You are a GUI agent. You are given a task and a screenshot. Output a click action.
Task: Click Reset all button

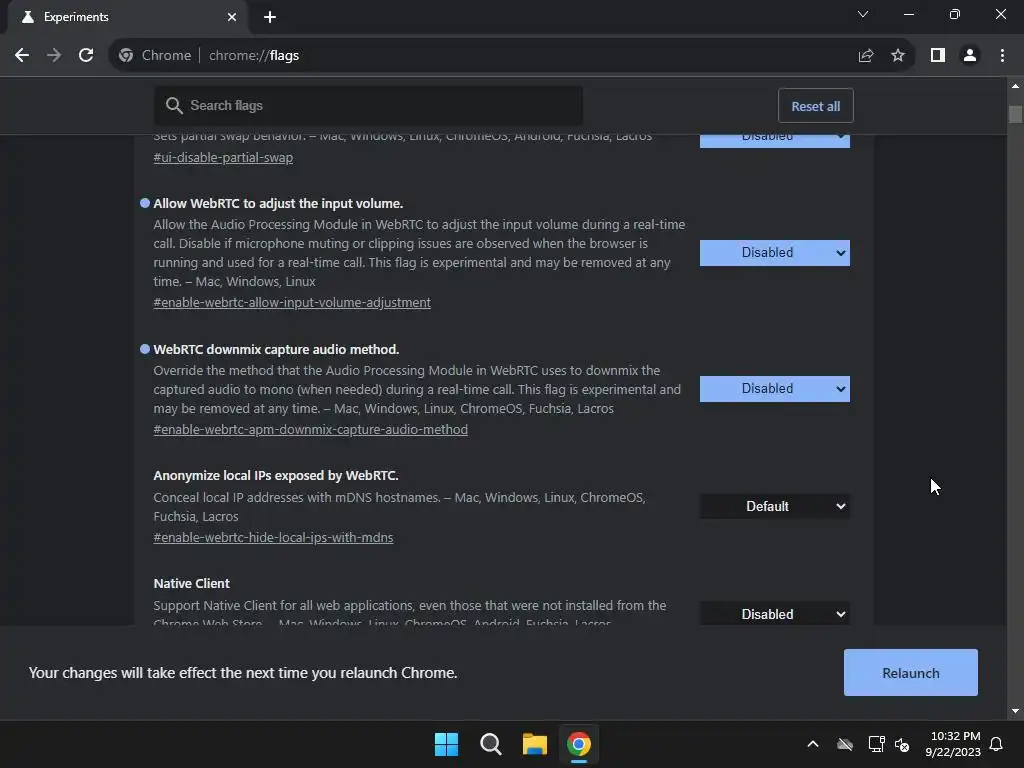point(816,106)
